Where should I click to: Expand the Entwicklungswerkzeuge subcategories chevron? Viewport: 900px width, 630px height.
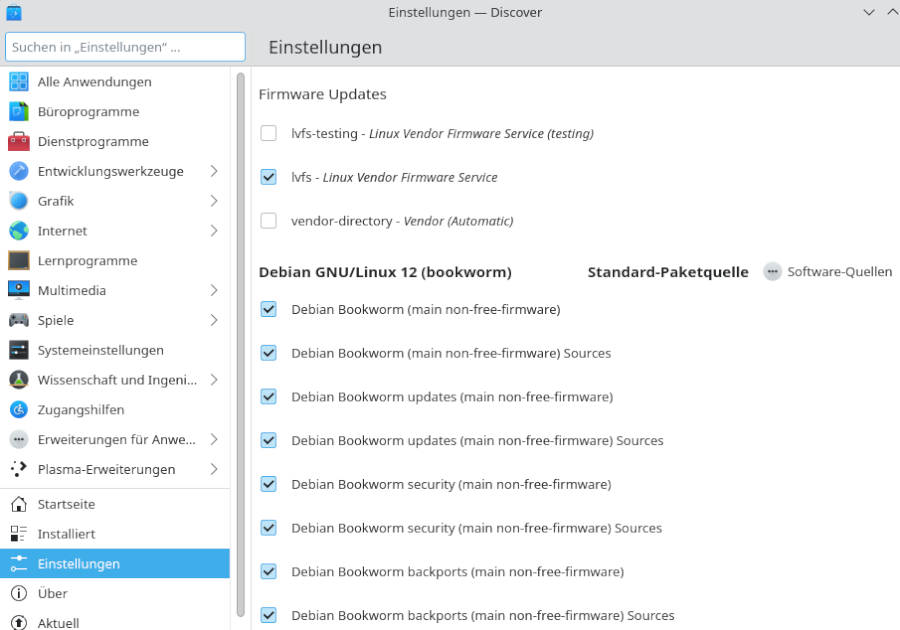pyautogui.click(x=214, y=171)
